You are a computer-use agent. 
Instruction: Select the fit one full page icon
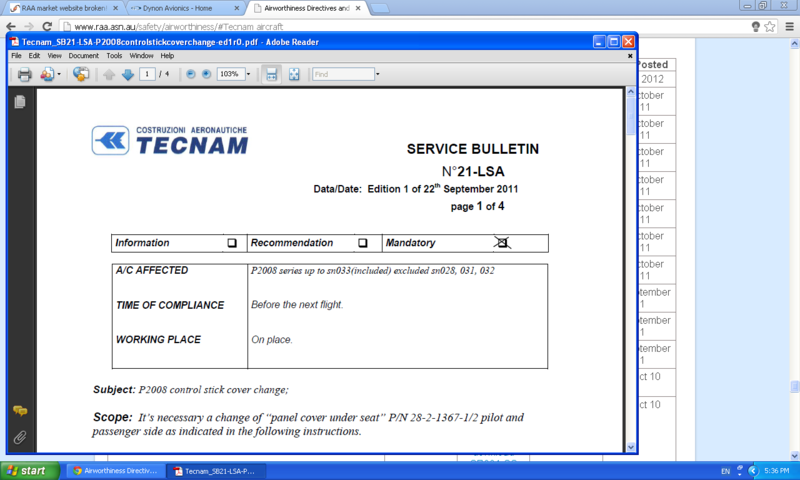[294, 74]
